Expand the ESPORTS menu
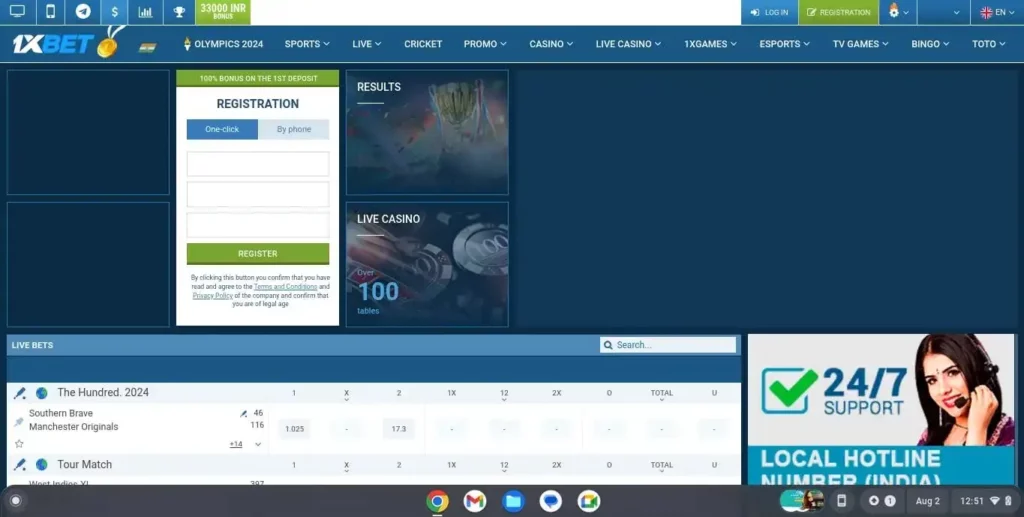 coord(784,44)
